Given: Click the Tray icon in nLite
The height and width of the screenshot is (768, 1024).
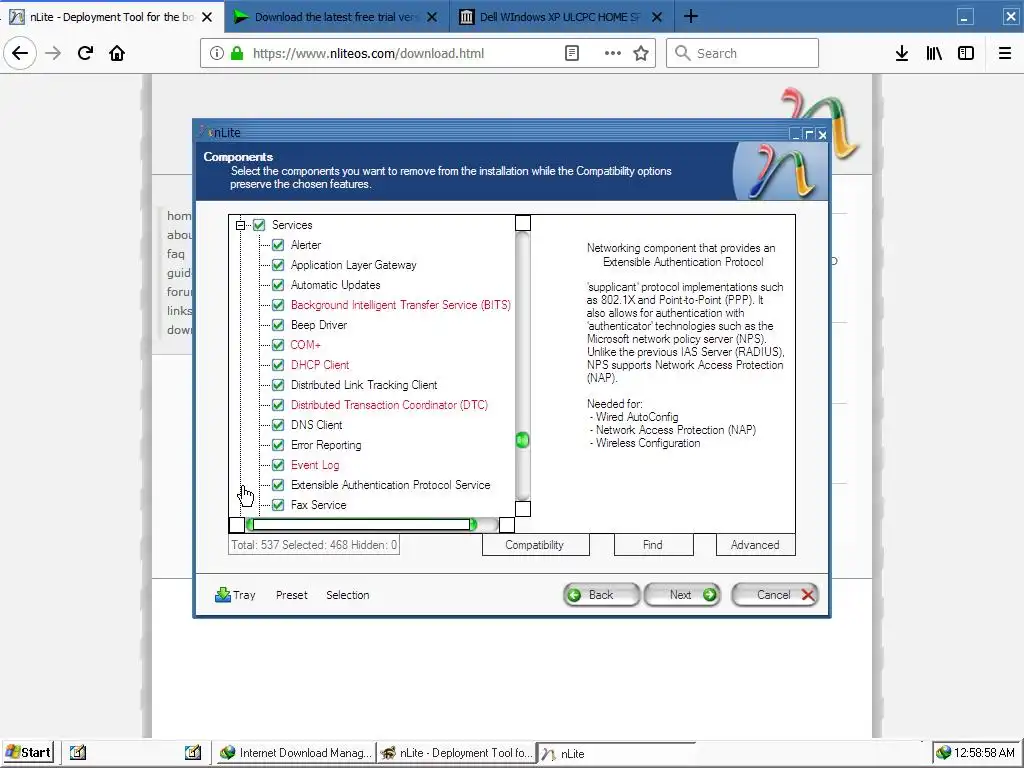Looking at the screenshot, I should (223, 594).
